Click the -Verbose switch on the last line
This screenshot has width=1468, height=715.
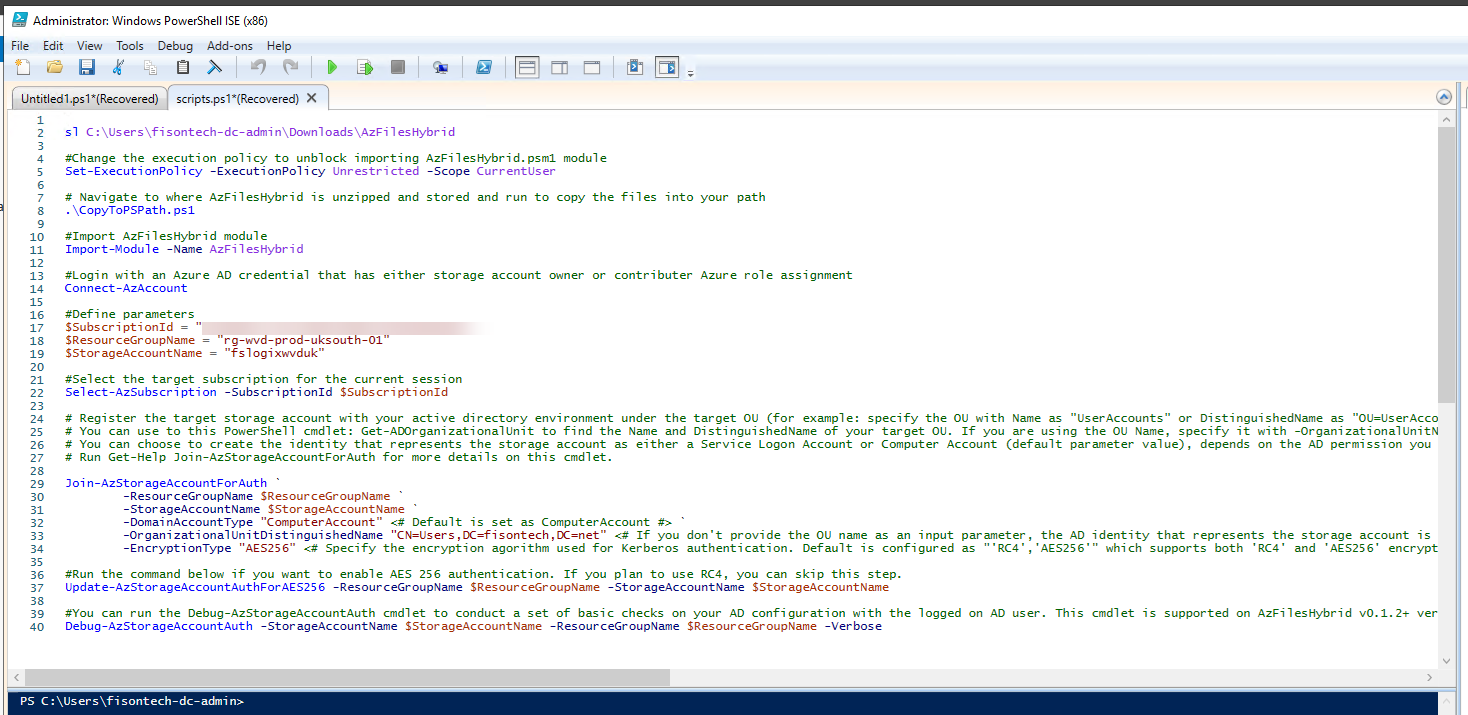coord(853,626)
